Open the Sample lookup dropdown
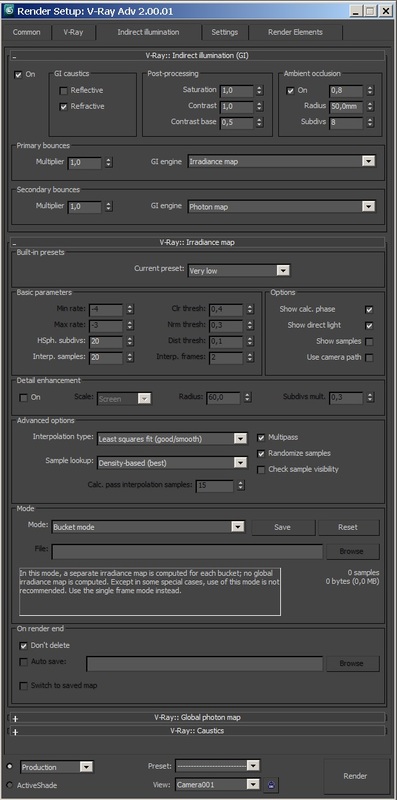397x800 pixels. (x=172, y=463)
